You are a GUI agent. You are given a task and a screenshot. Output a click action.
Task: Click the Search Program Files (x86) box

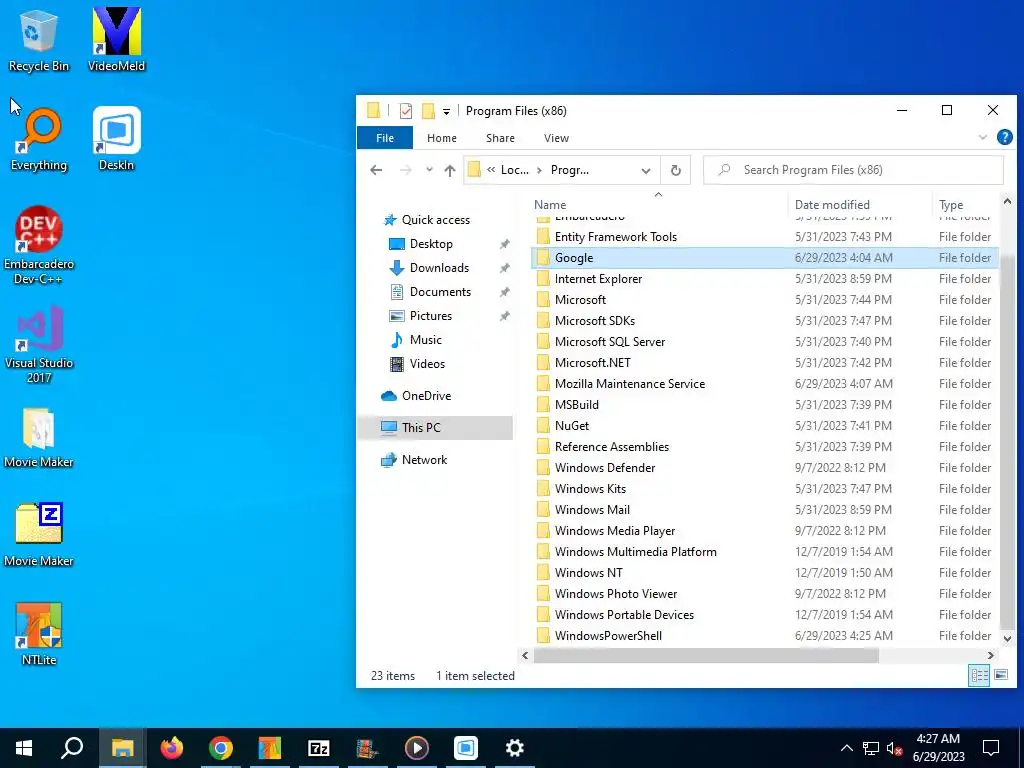coord(854,170)
